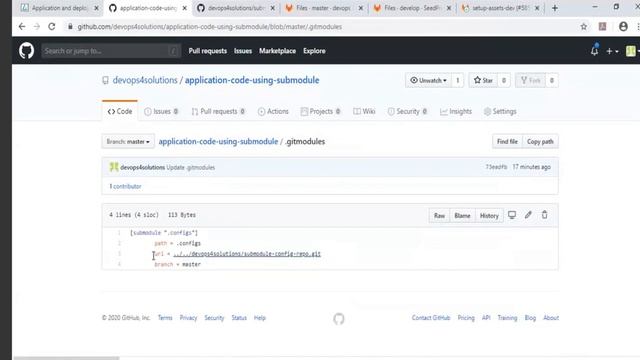This screenshot has height=360, width=640.
Task: Click the browser forward arrow
Action: click(x=37, y=27)
